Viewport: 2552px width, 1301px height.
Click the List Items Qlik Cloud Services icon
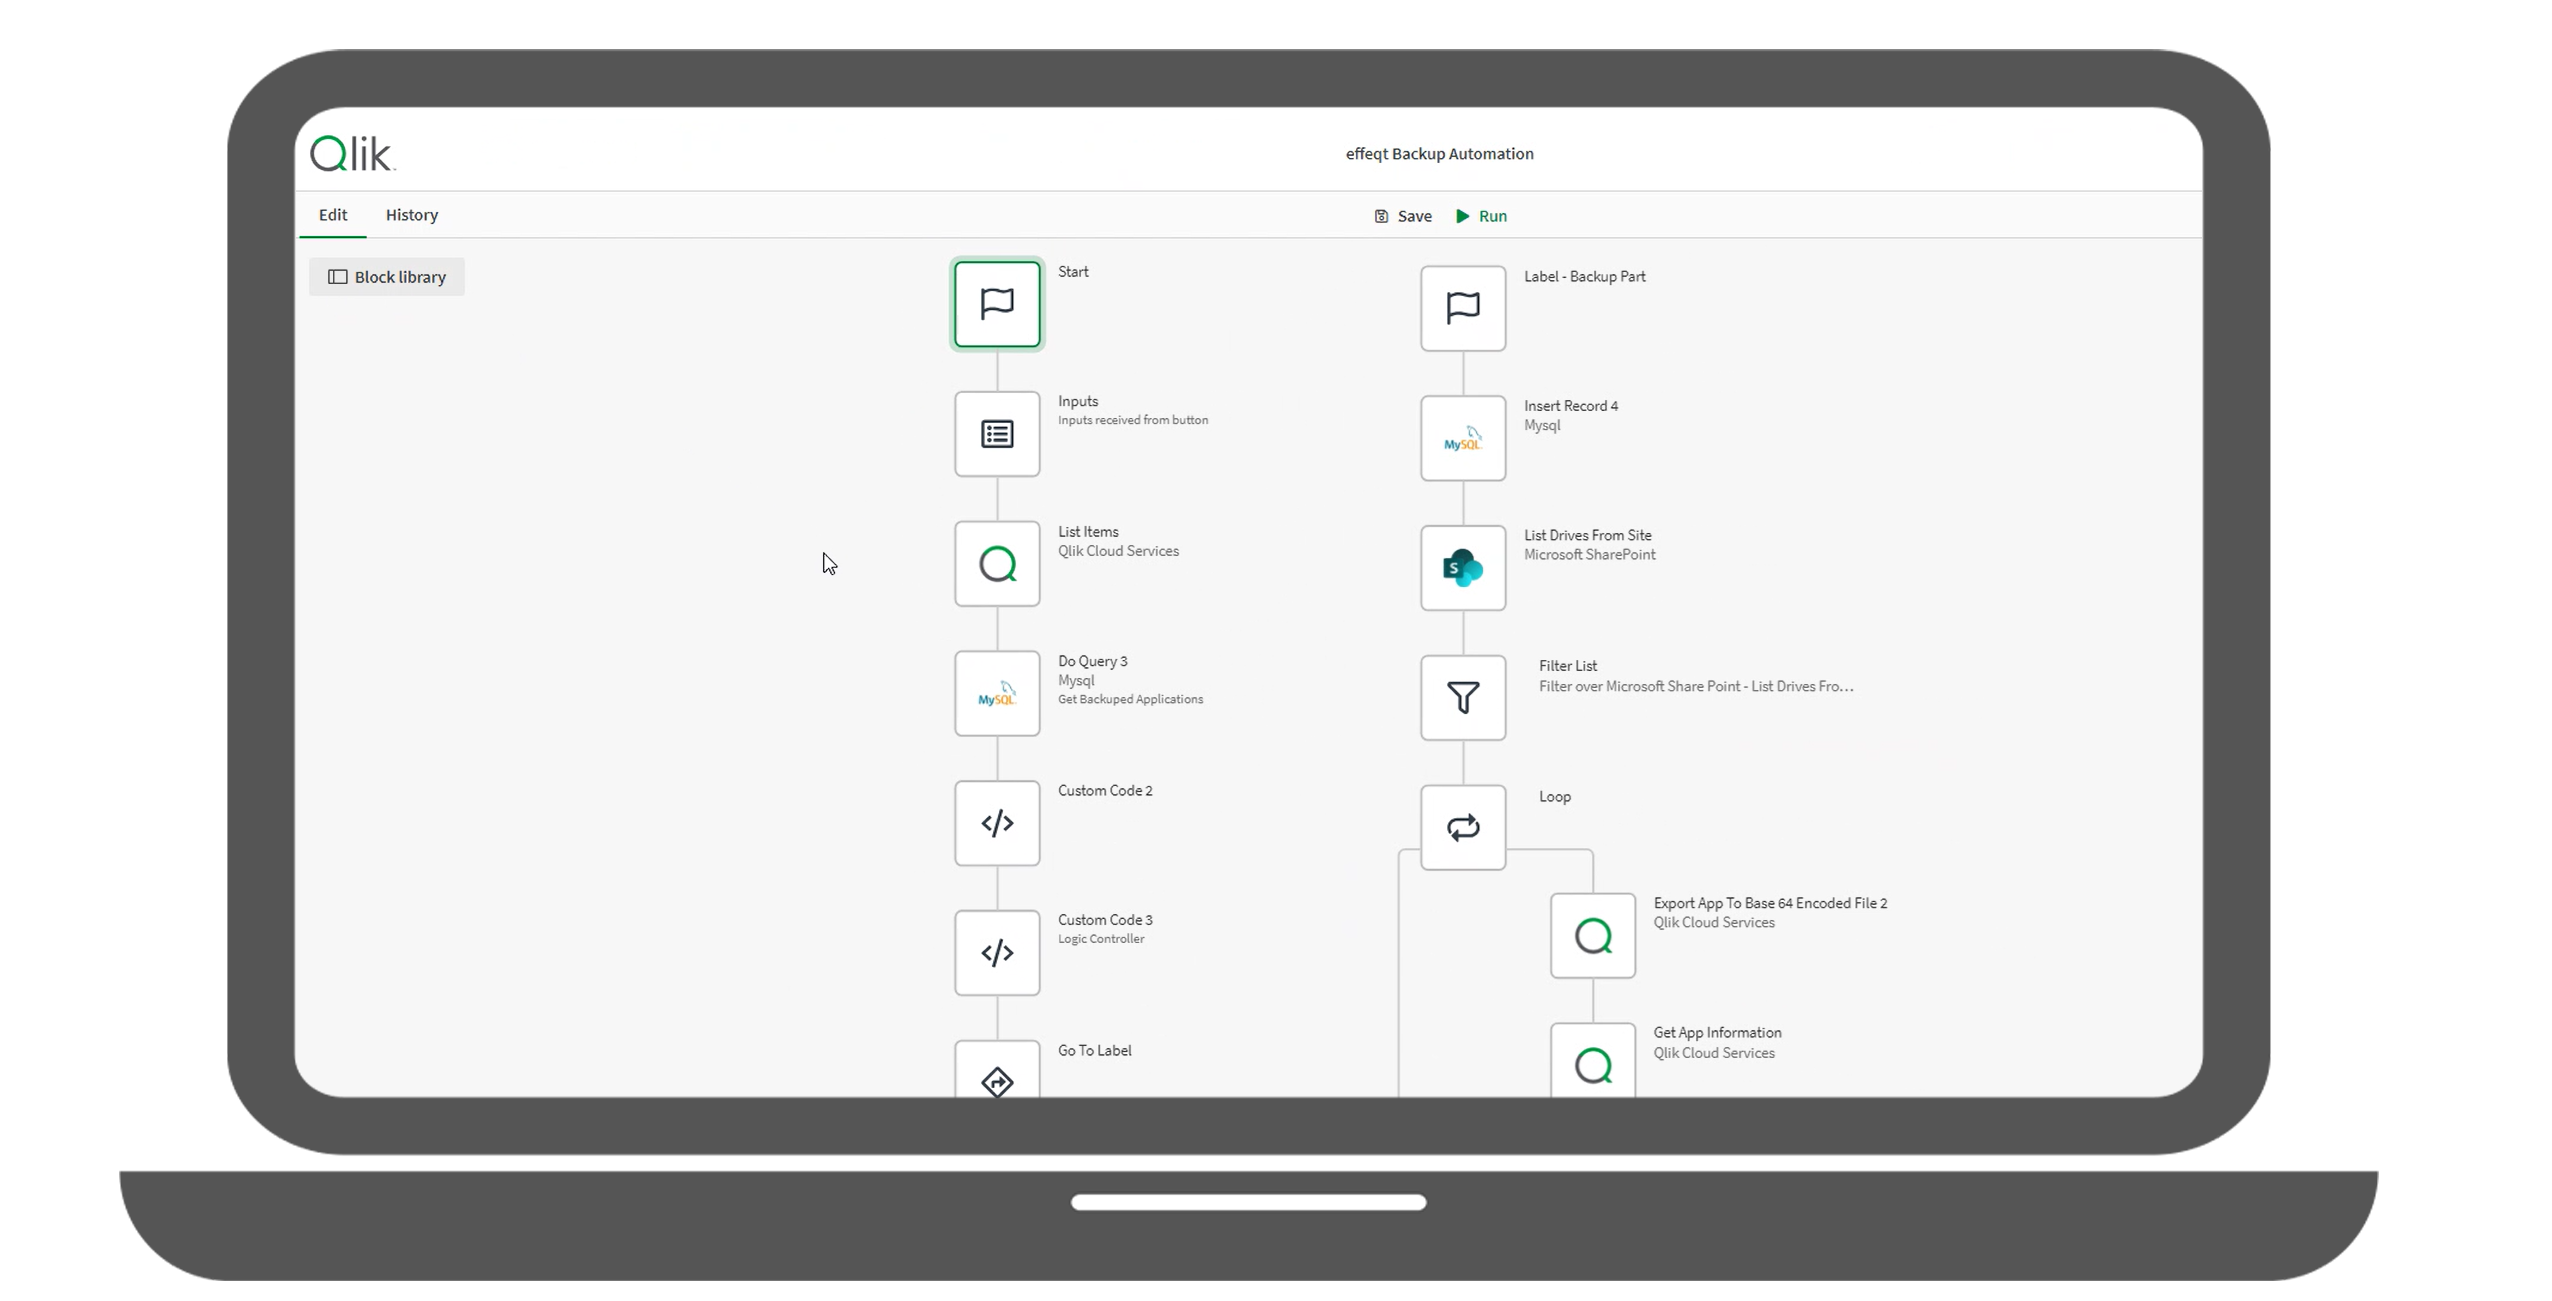pyautogui.click(x=997, y=563)
